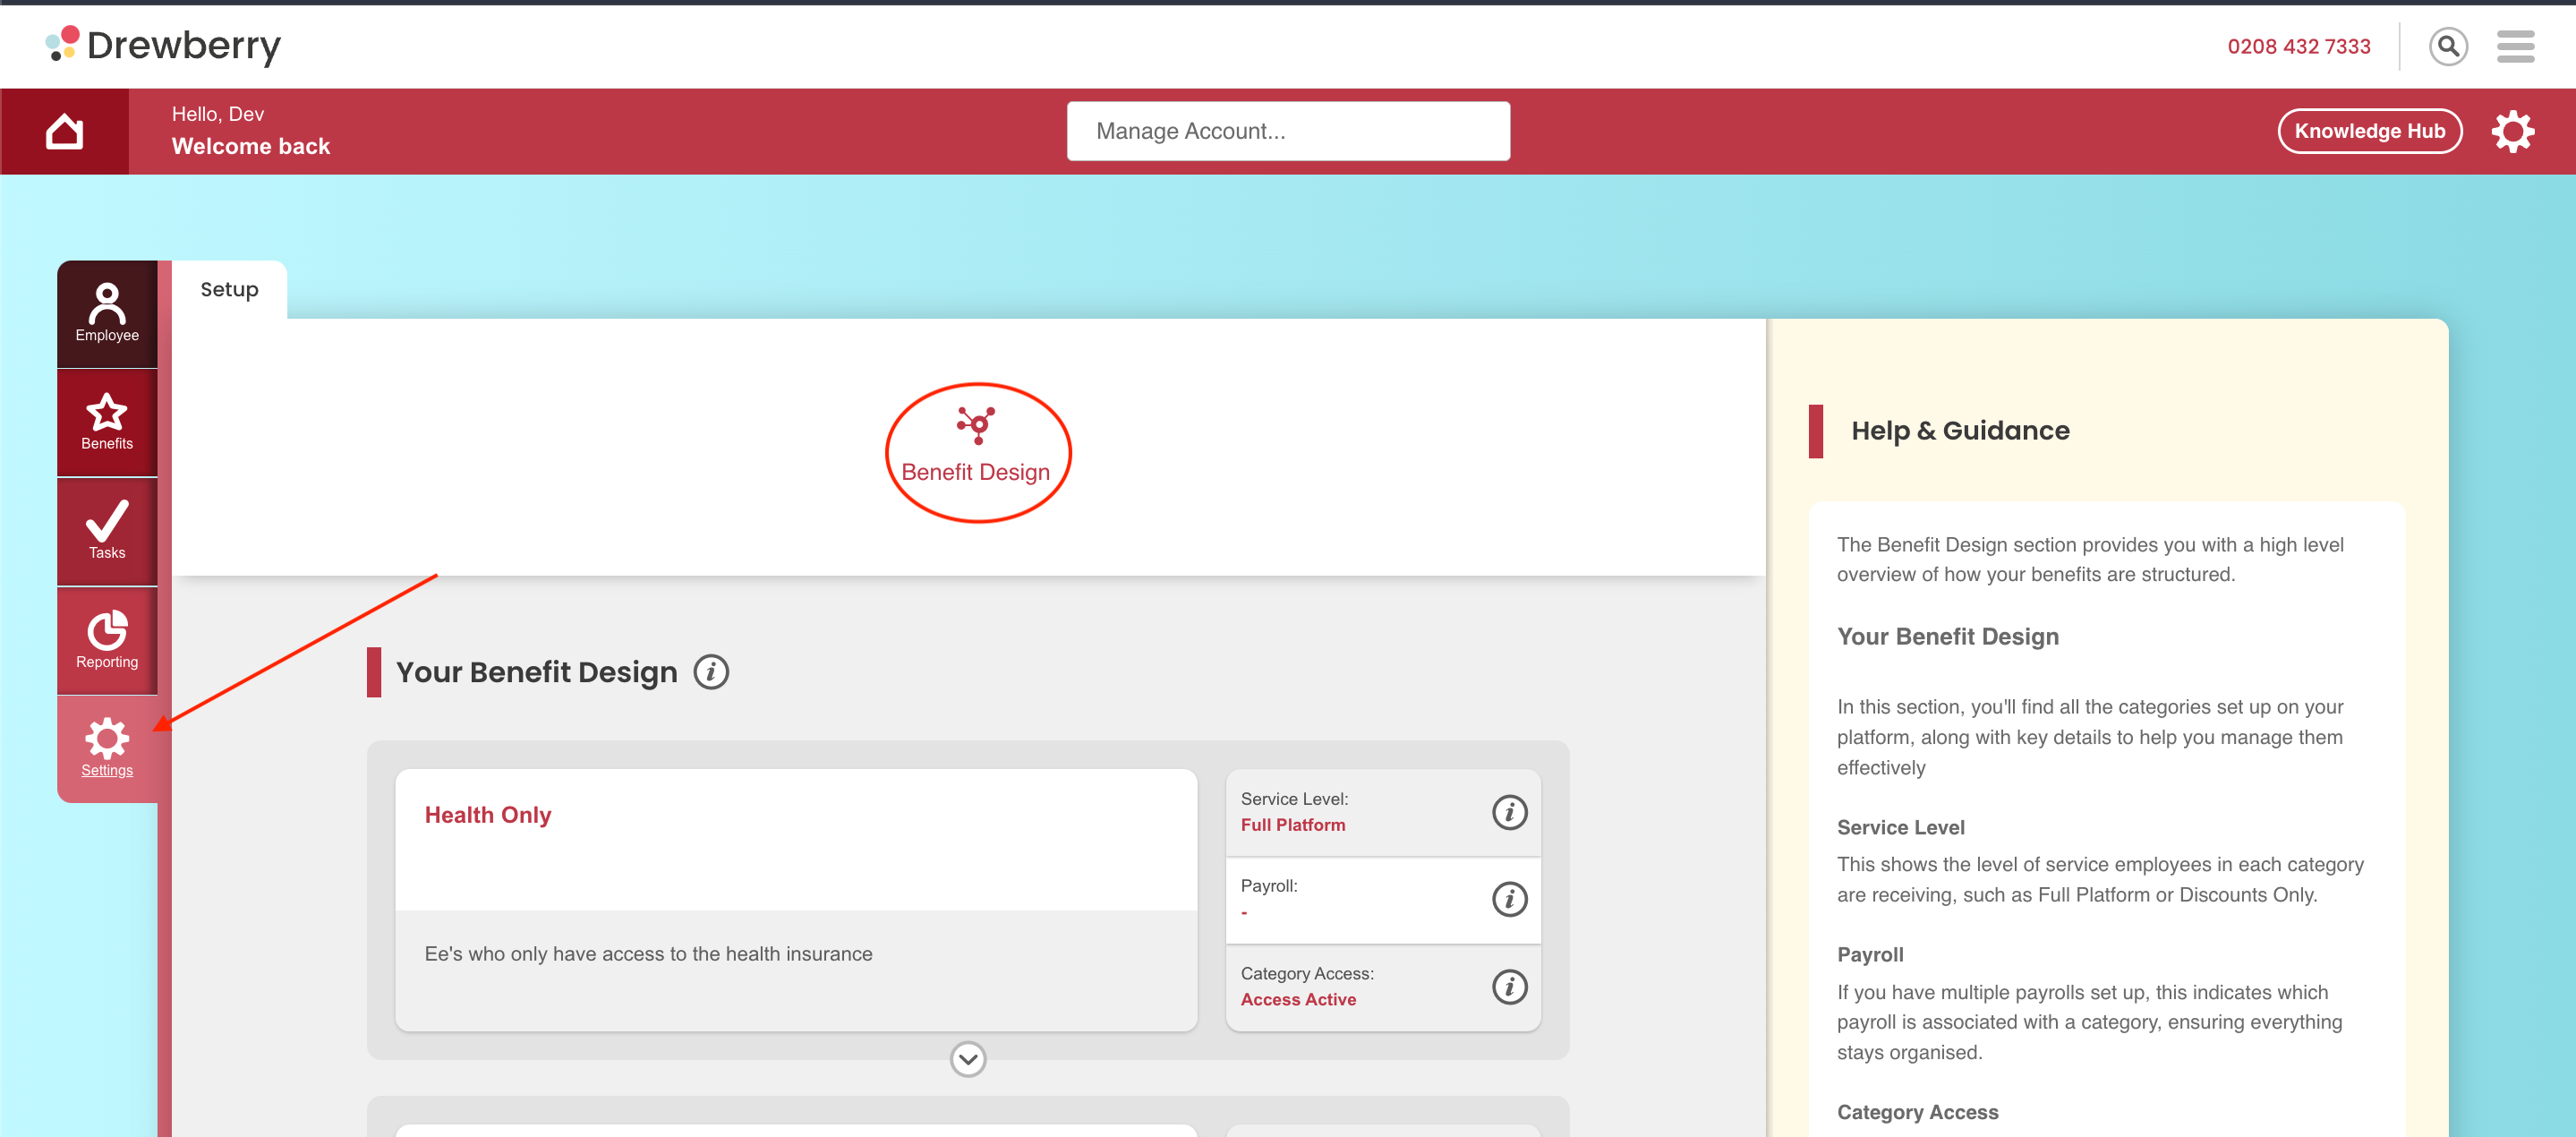2576x1137 pixels.
Task: Show Payroll info tooltip
Action: (1508, 898)
